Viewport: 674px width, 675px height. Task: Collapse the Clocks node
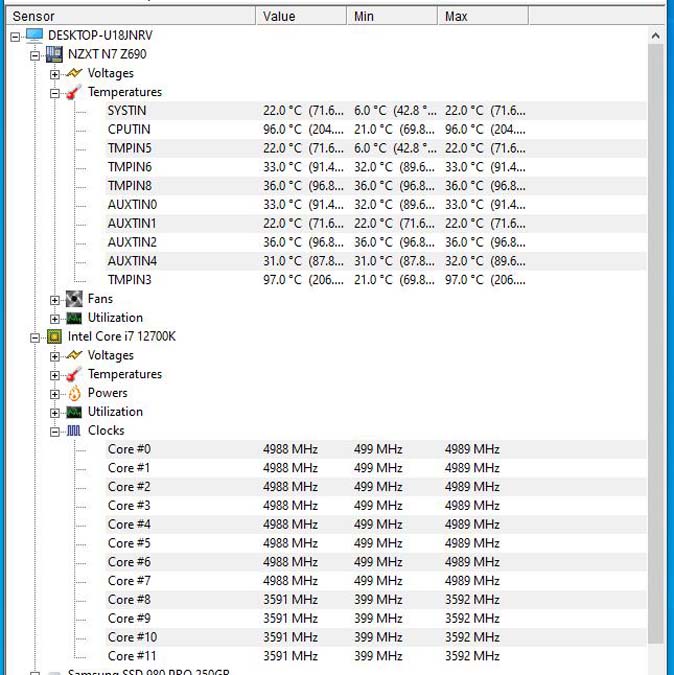tap(55, 432)
